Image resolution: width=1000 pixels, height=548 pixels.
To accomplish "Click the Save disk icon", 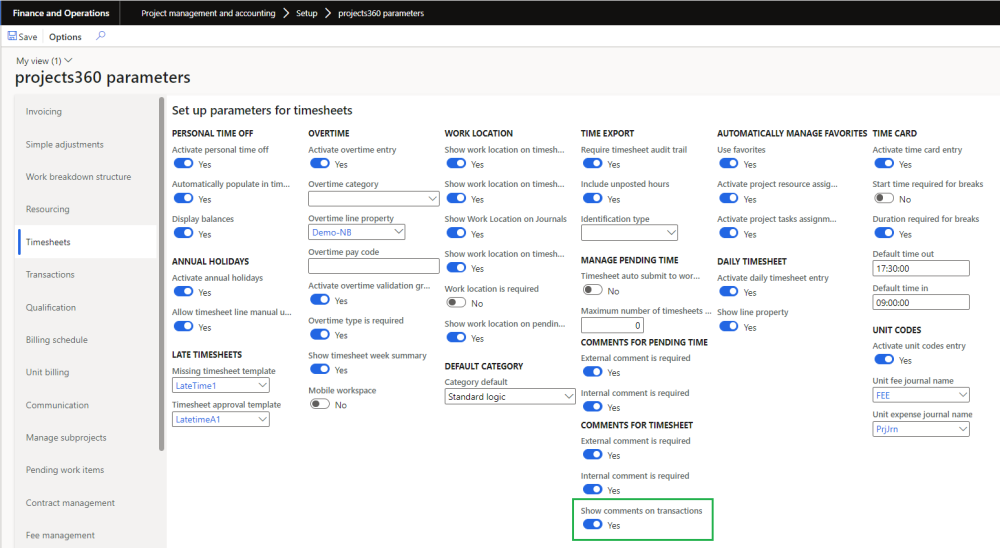I will (x=12, y=37).
